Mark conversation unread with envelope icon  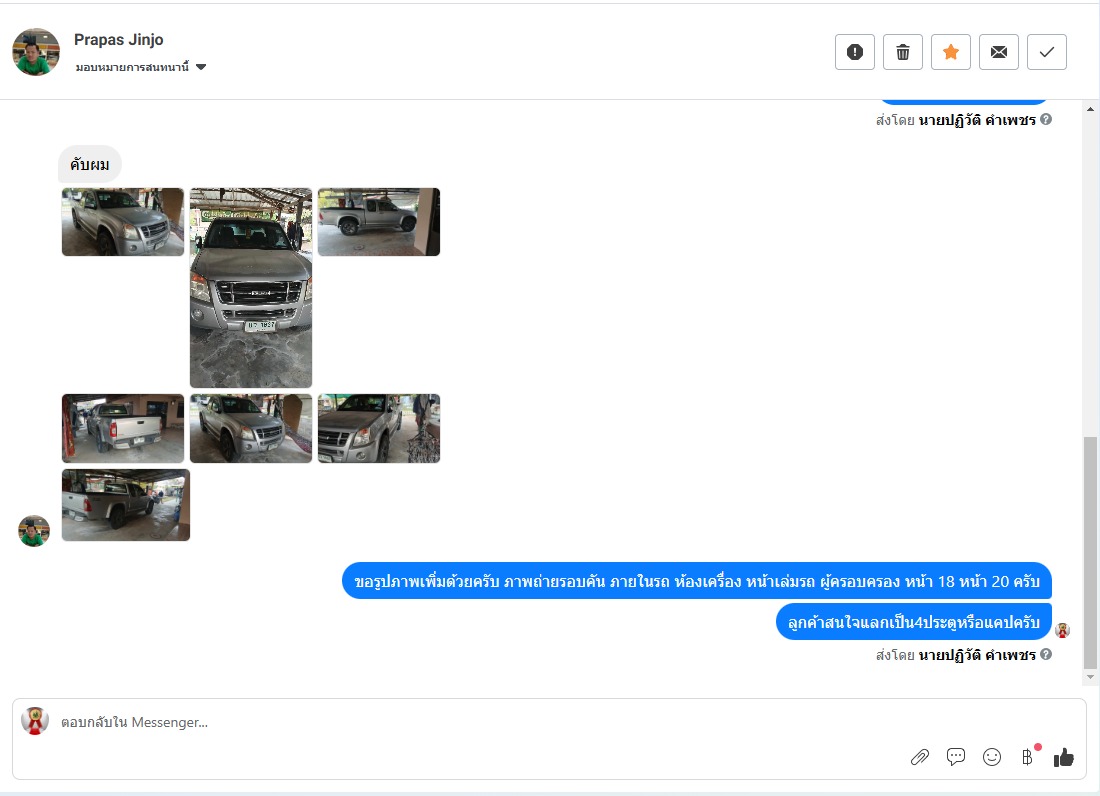999,52
